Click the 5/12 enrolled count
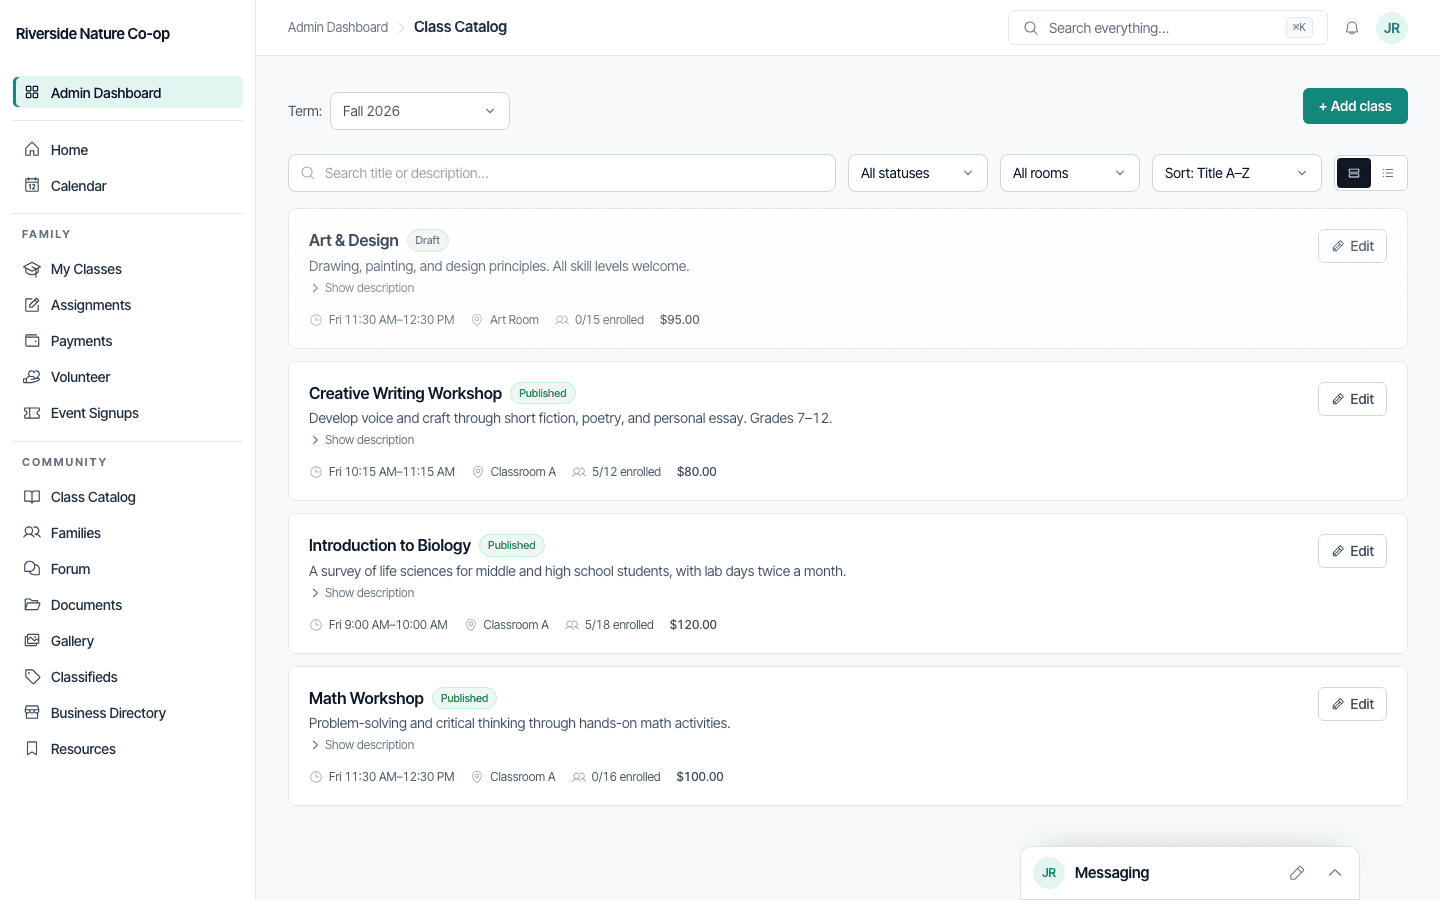 tap(626, 472)
